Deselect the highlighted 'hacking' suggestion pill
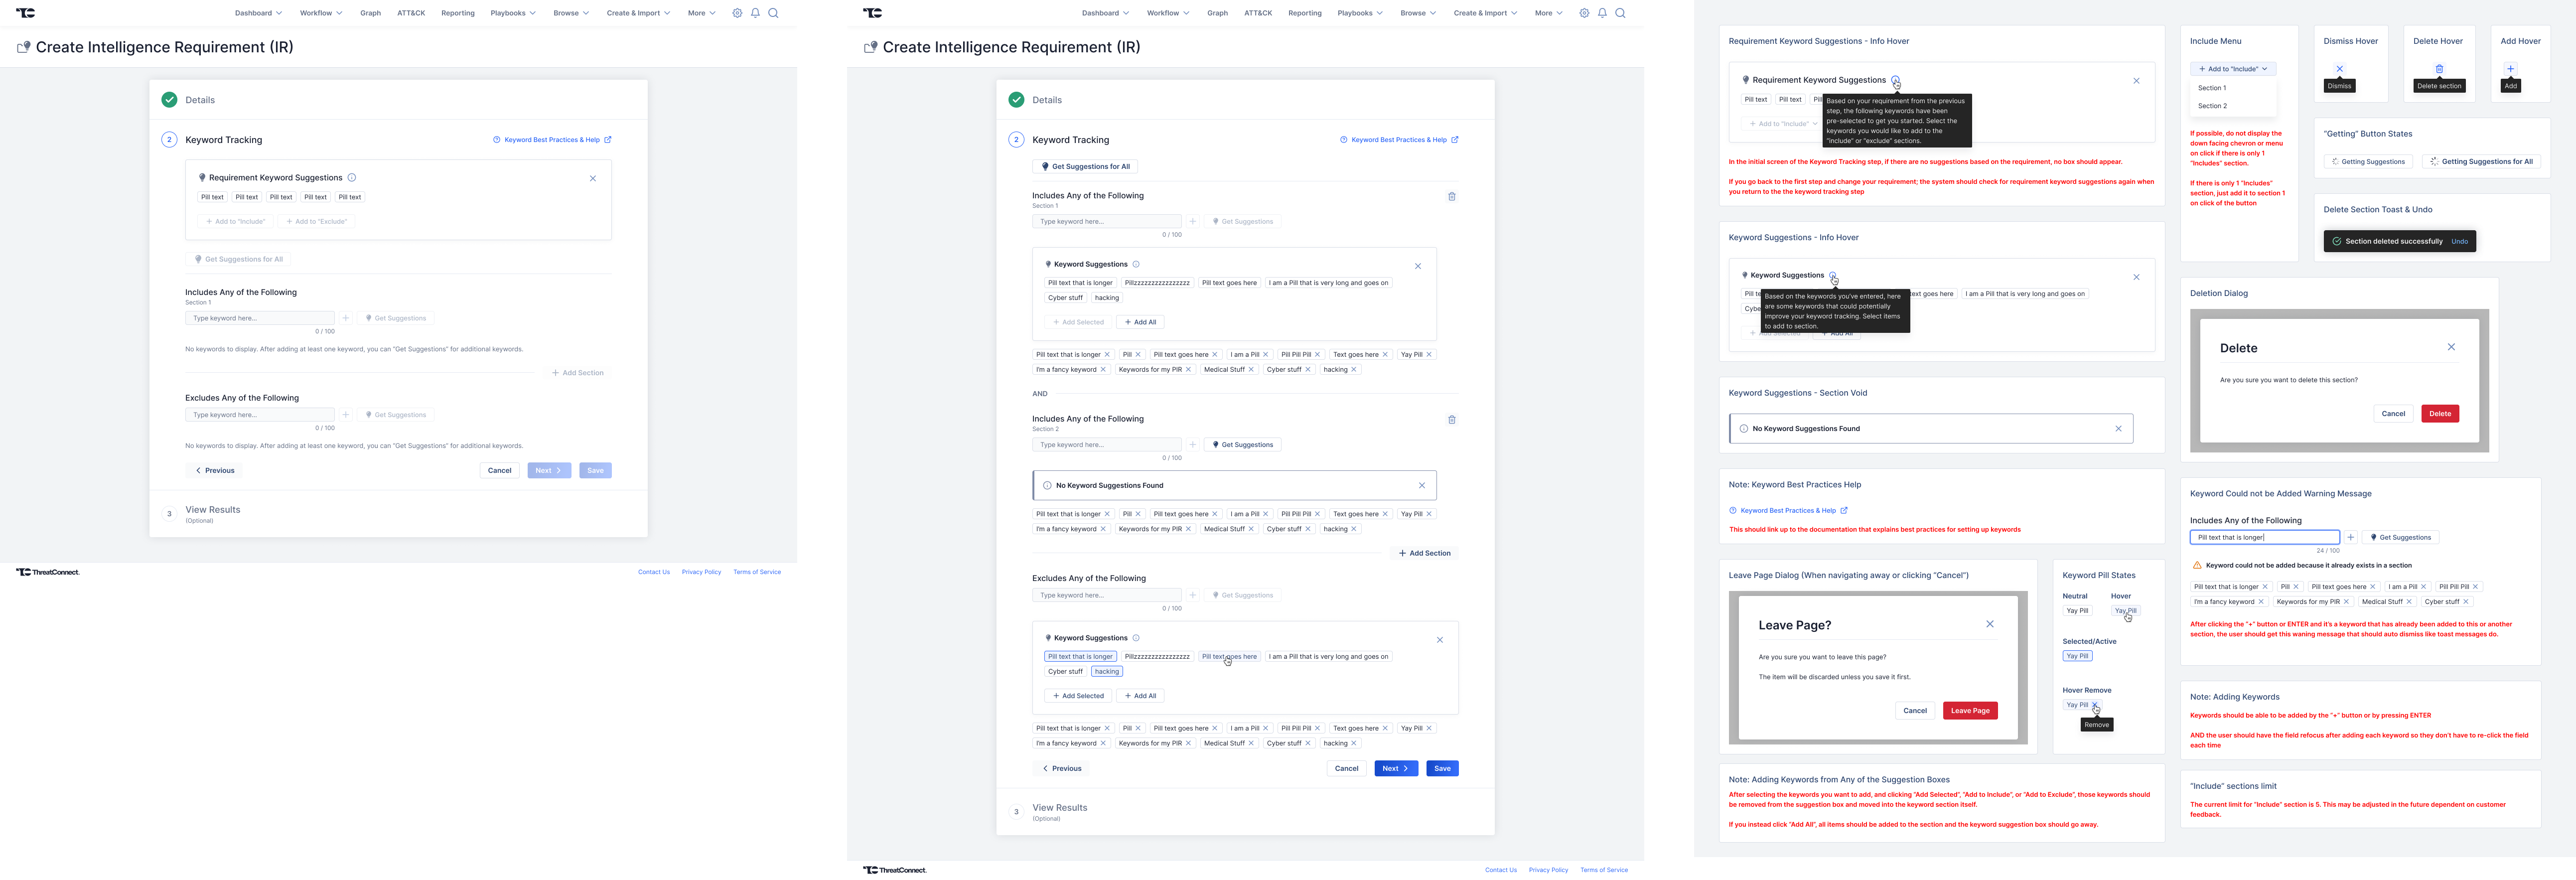This screenshot has width=2576, height=880. coord(1107,672)
